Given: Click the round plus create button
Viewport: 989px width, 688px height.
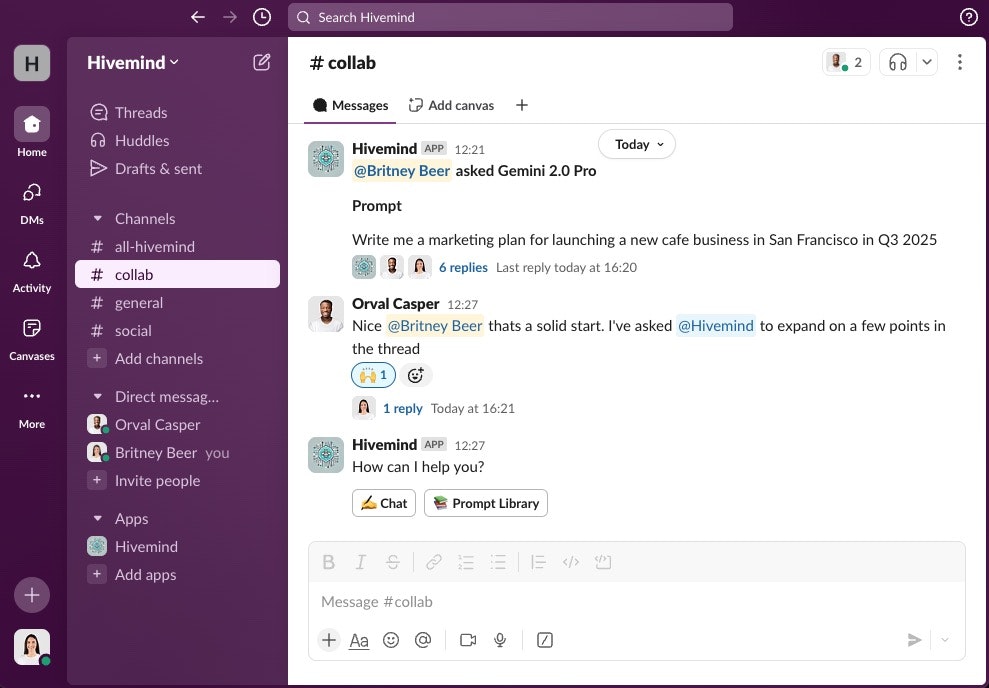Looking at the screenshot, I should pyautogui.click(x=32, y=595).
